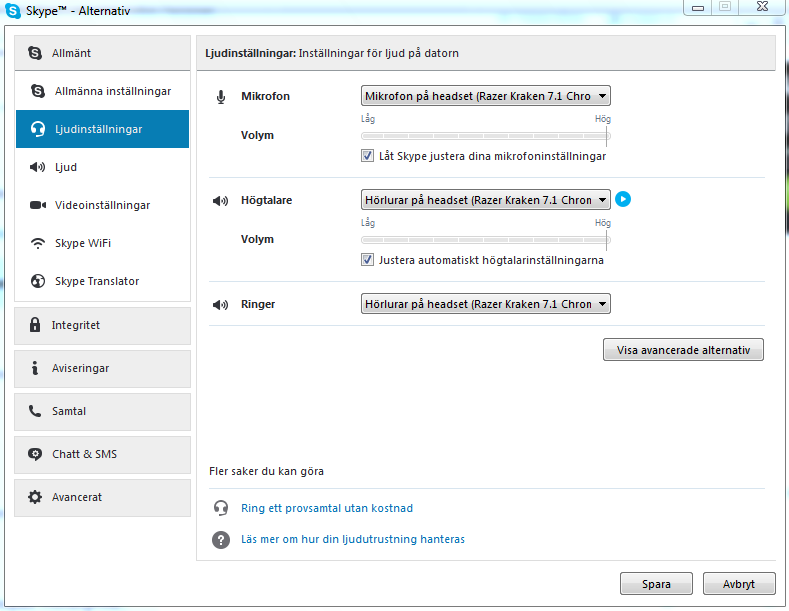This screenshot has height=611, width=789.
Task: Select Ljudinställningar in the sidebar
Action: point(103,129)
